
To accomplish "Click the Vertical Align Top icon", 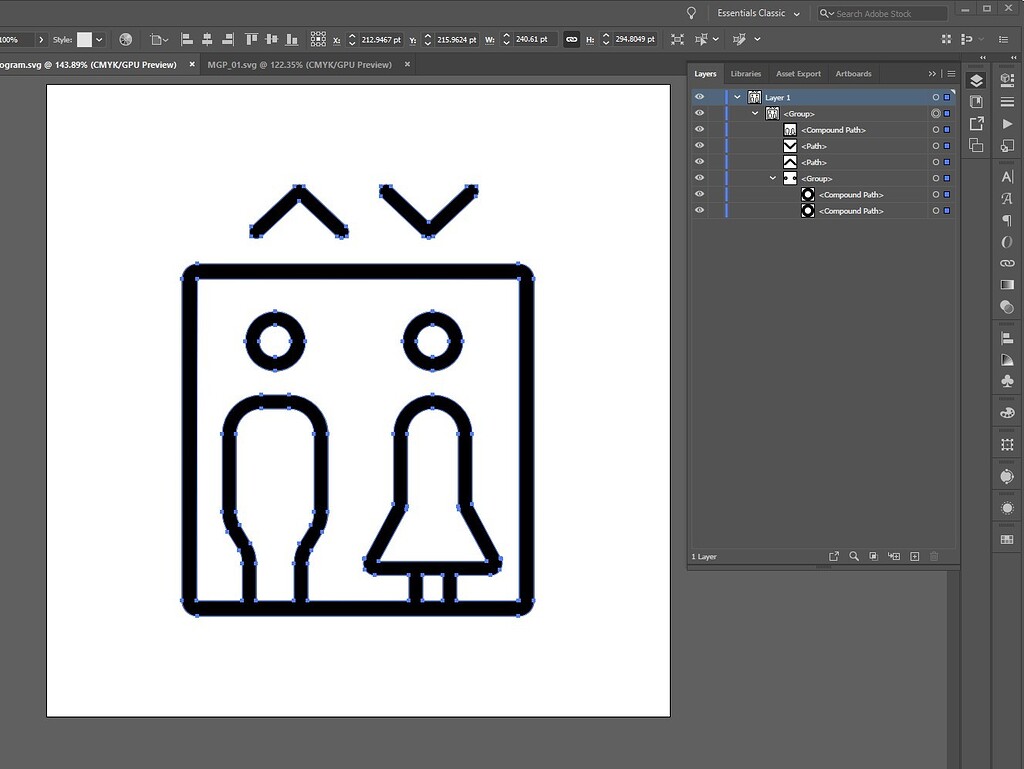I will pos(250,39).
